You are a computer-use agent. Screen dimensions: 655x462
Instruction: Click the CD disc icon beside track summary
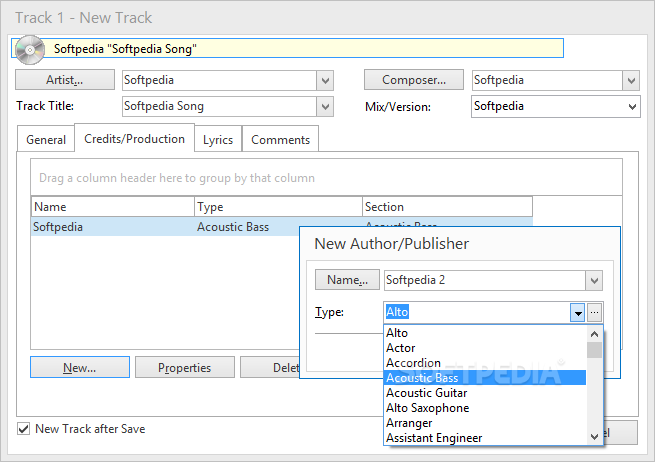[30, 50]
